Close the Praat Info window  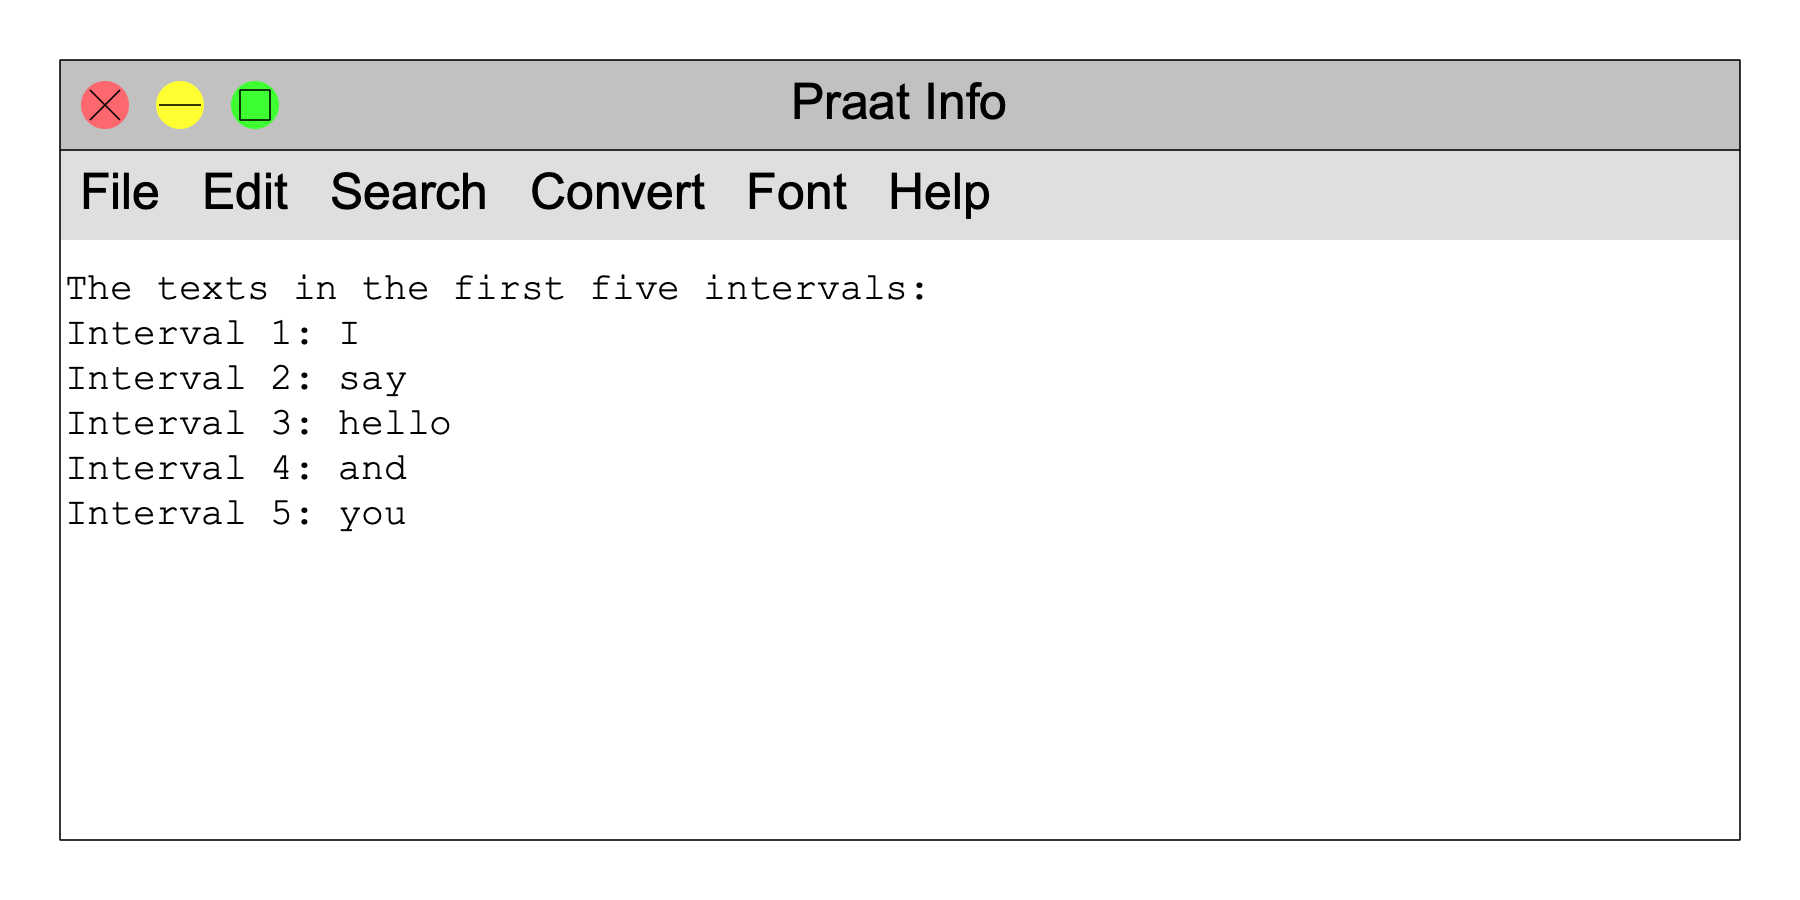coord(105,105)
